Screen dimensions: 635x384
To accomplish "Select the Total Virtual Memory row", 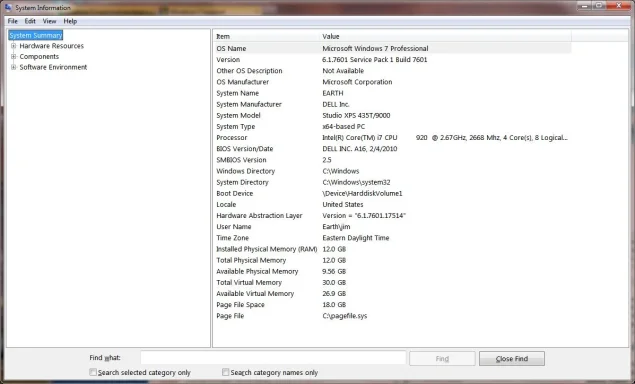I will (392, 282).
